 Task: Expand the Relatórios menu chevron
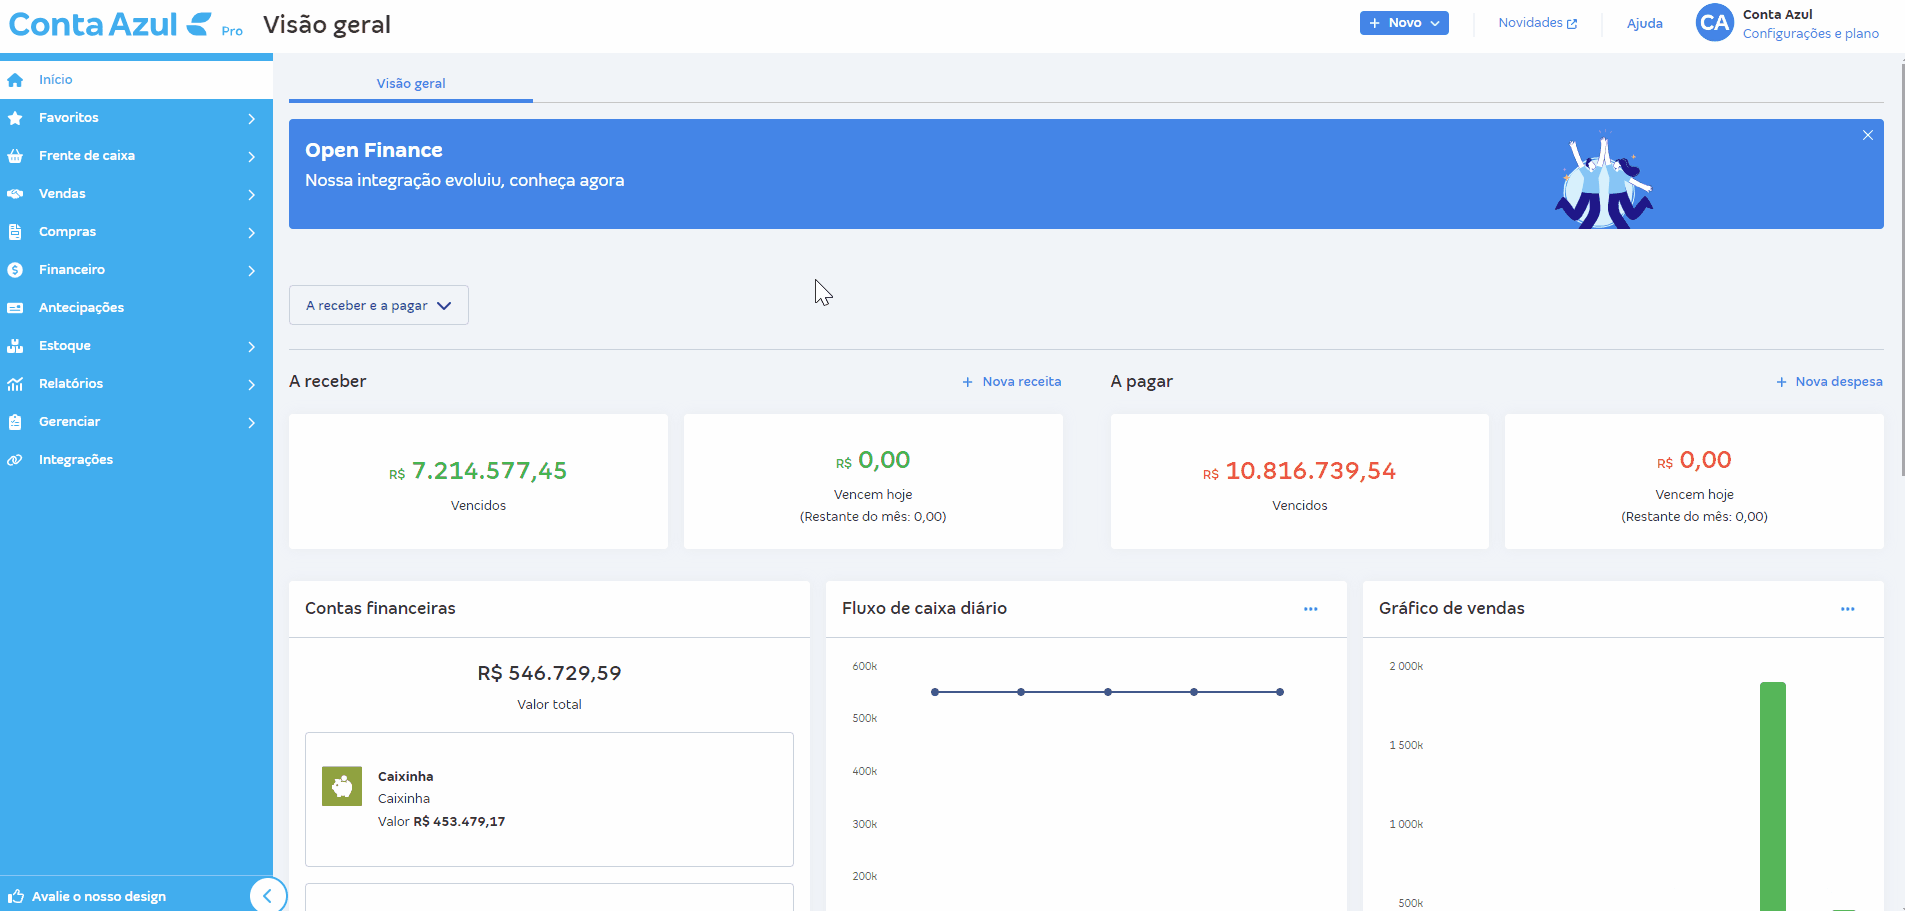252,384
